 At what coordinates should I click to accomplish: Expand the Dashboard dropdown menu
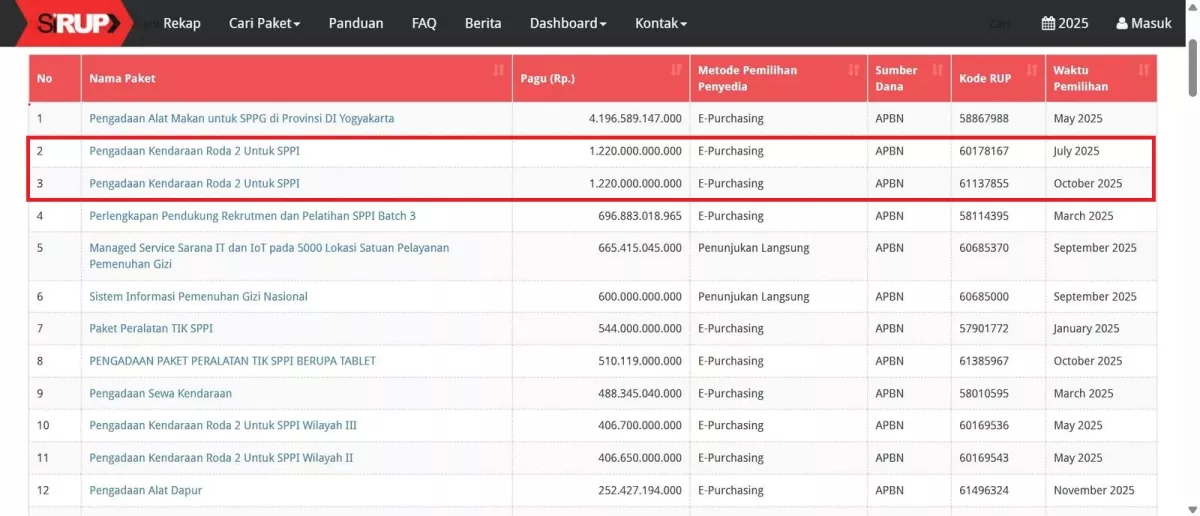[x=567, y=23]
